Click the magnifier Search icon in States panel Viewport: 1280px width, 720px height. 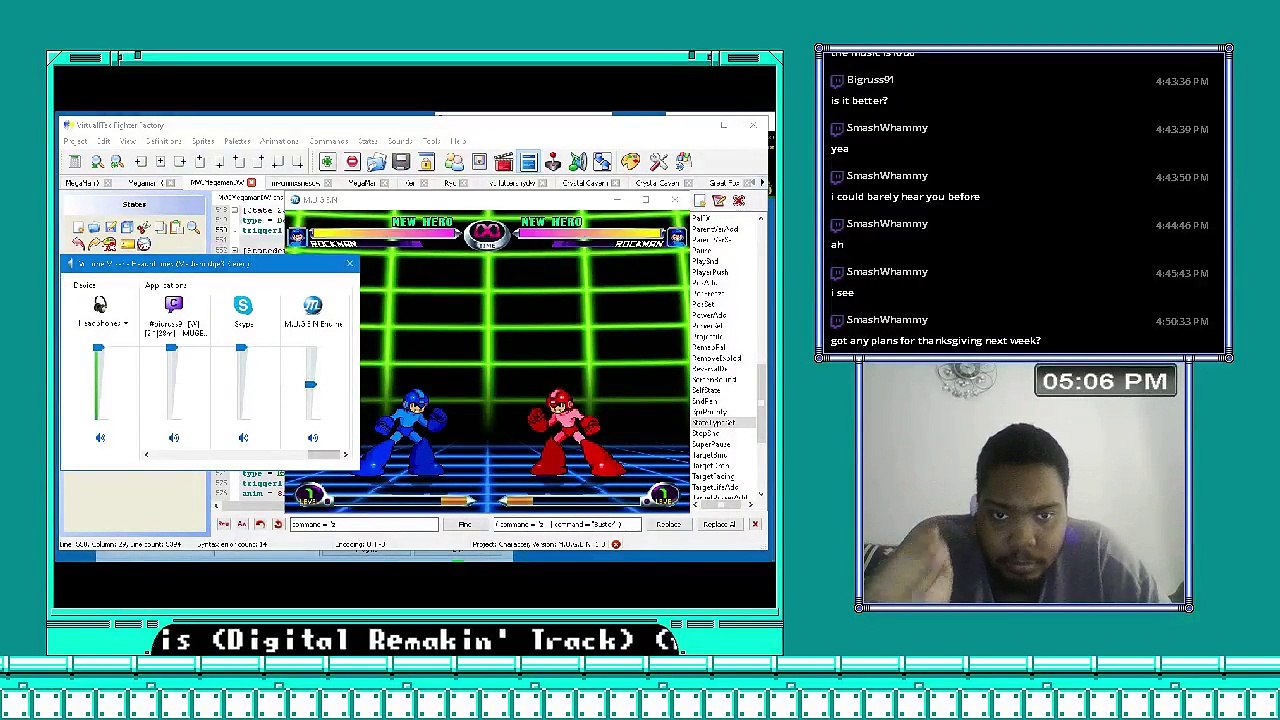tap(193, 228)
